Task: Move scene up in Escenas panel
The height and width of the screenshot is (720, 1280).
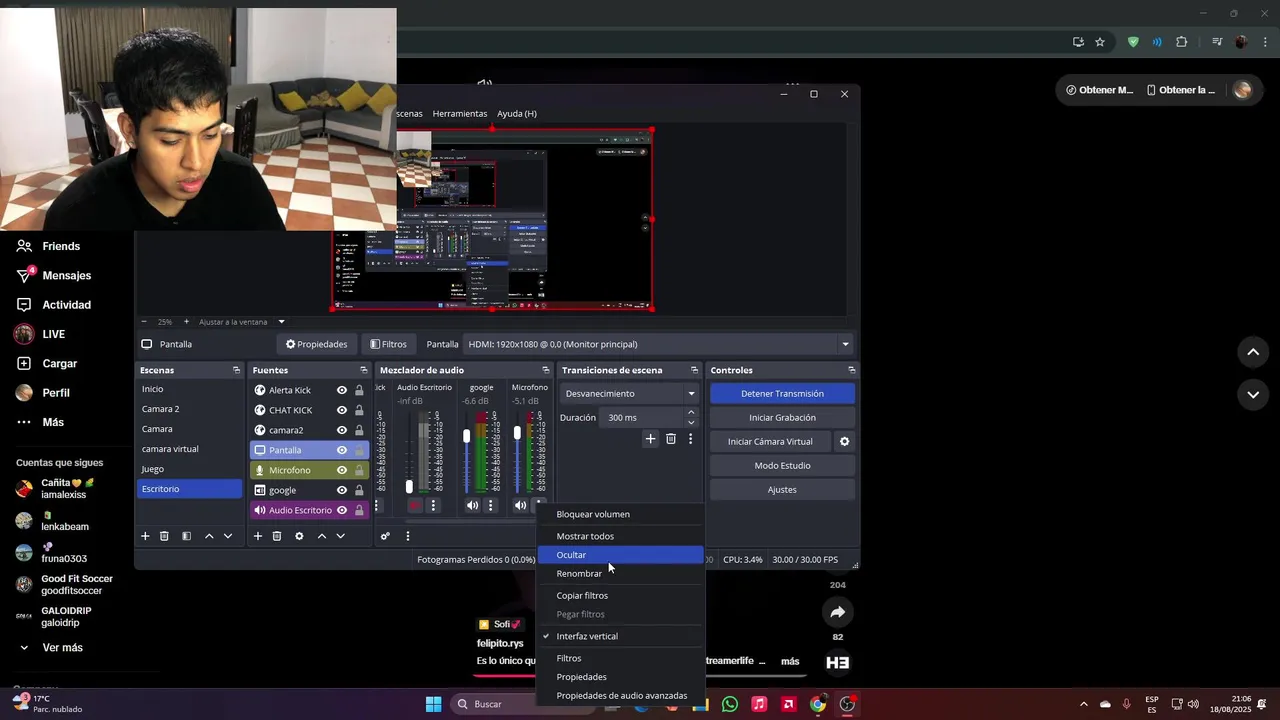Action: pyautogui.click(x=209, y=536)
